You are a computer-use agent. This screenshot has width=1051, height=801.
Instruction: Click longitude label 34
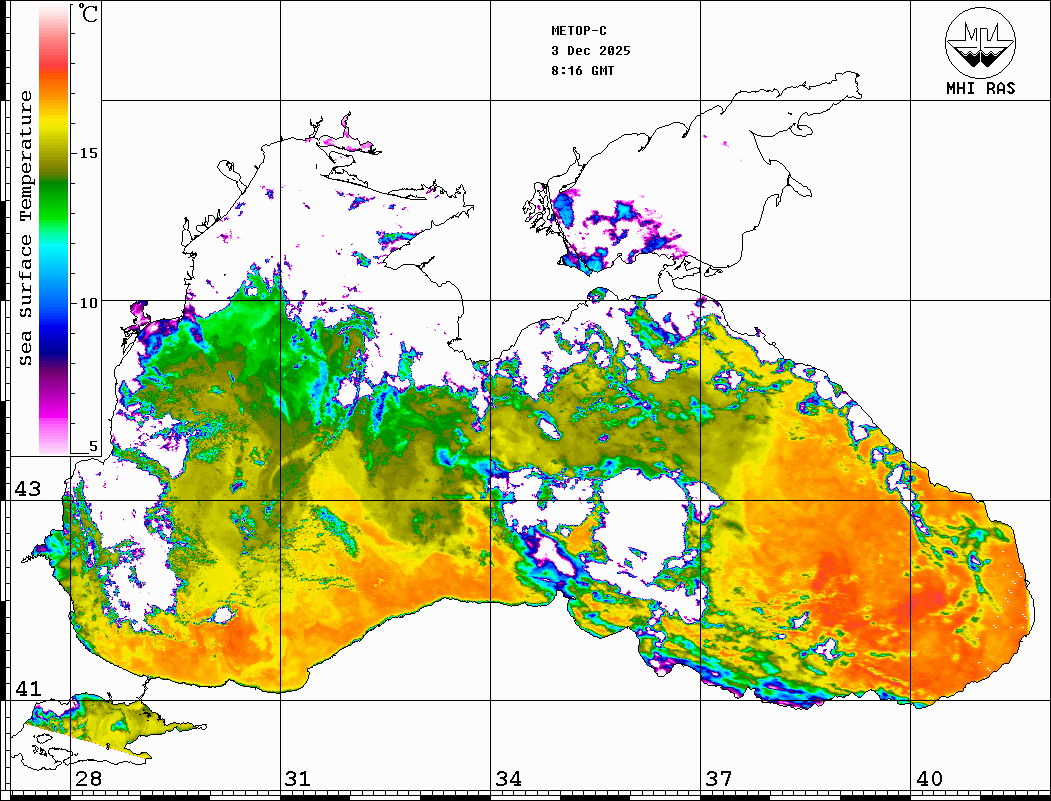pos(507,779)
